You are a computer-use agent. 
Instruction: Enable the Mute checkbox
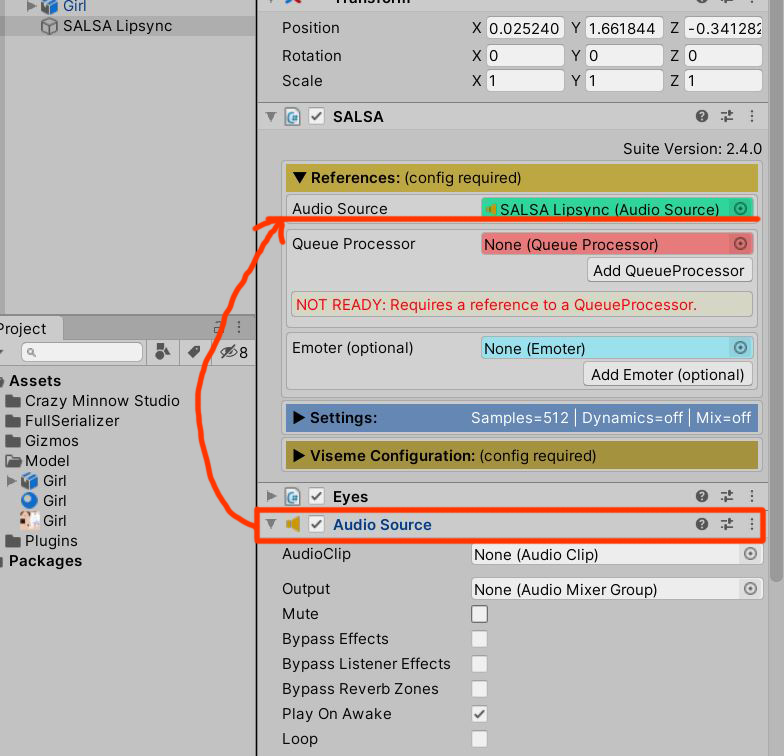click(480, 614)
